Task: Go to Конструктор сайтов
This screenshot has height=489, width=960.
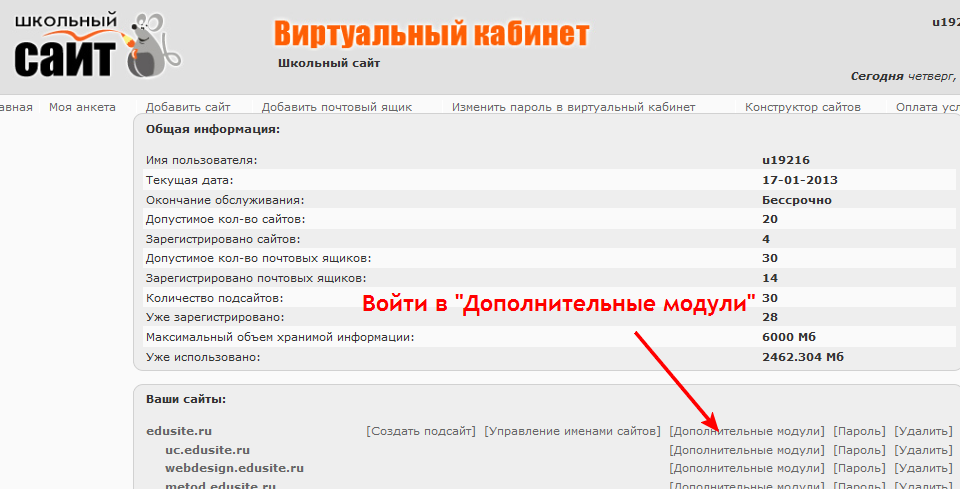Action: [x=803, y=107]
